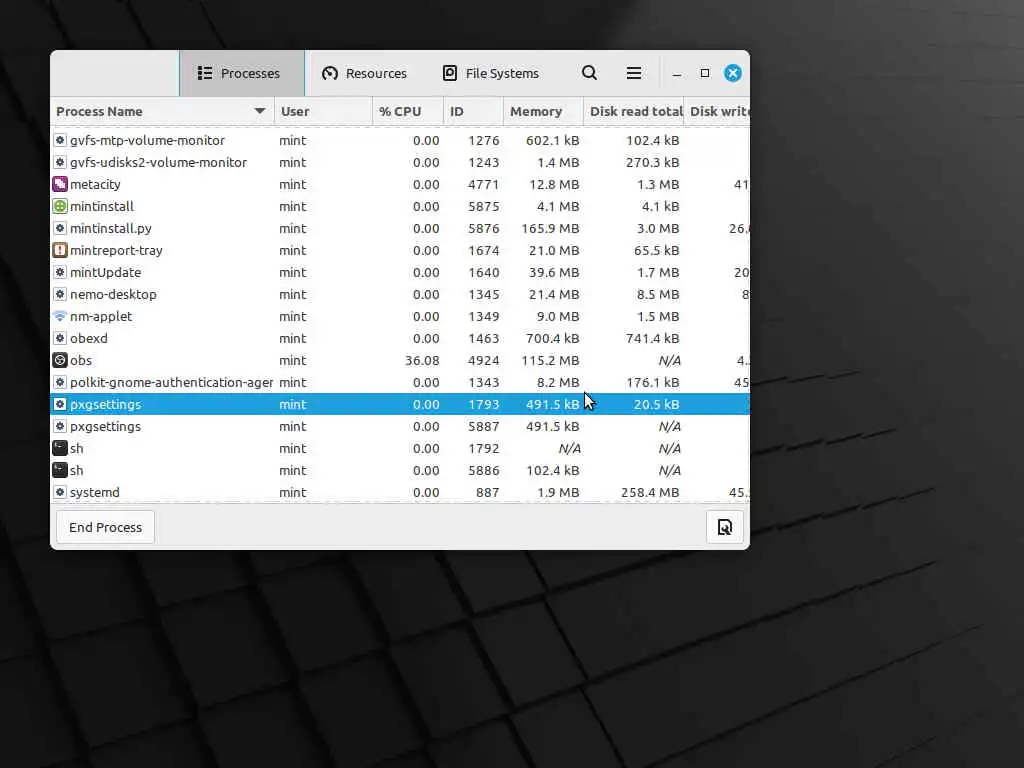Select the nemo-desktop process name
The height and width of the screenshot is (768, 1024).
click(114, 295)
